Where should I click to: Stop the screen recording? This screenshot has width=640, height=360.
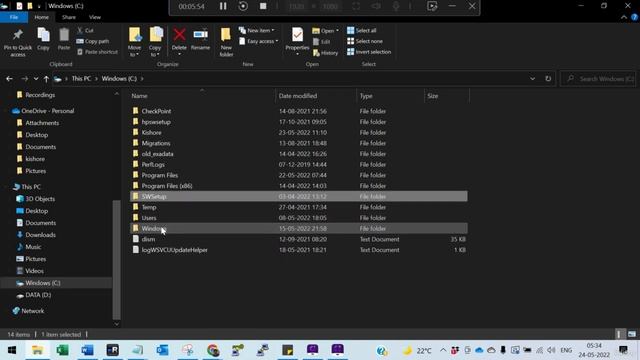pos(263,6)
